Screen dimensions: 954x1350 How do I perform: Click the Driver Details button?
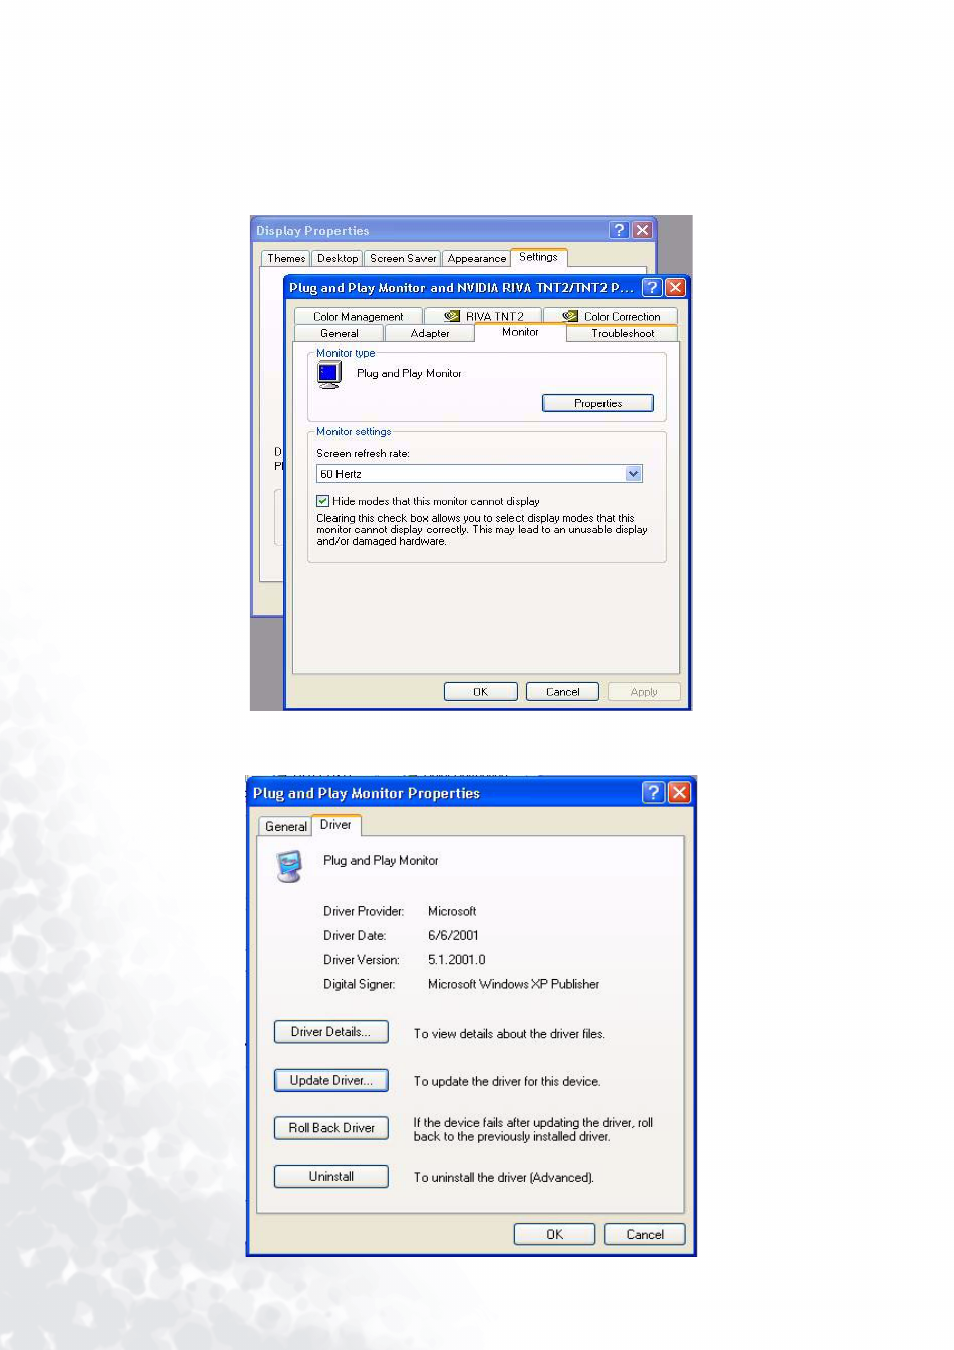tap(331, 1032)
